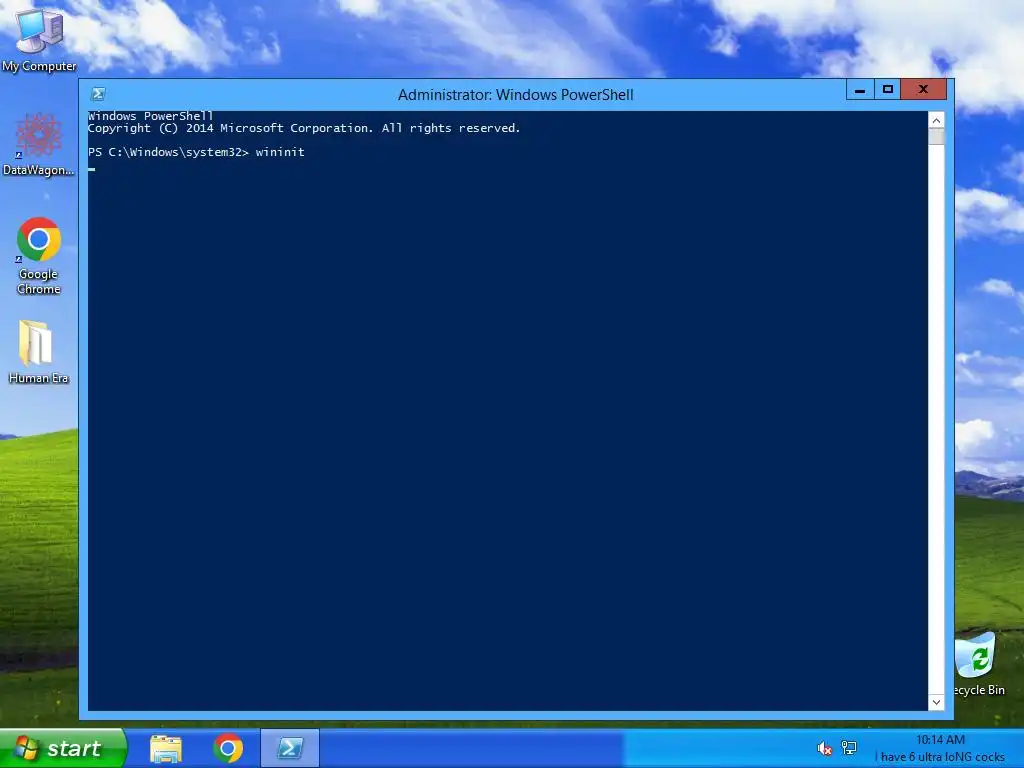Select the Human Era folder icon
The image size is (1024, 768).
(x=38, y=352)
